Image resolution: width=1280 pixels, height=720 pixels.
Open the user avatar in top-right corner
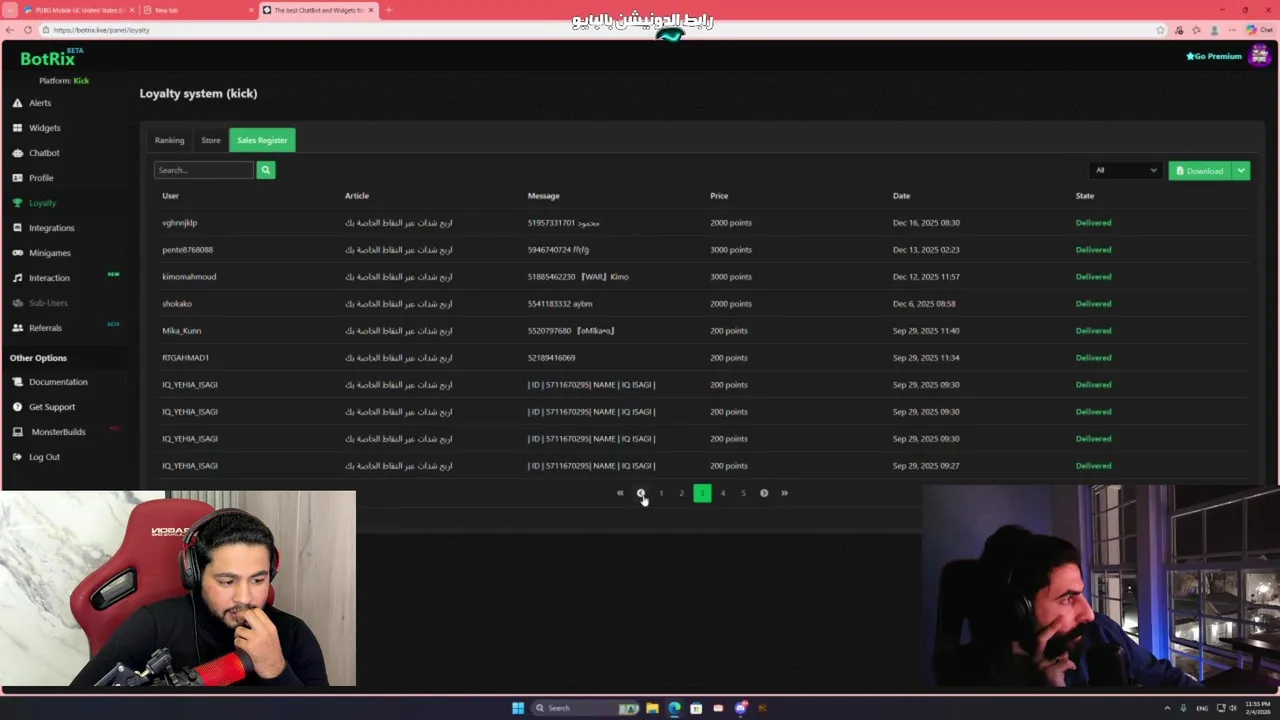pos(1259,56)
